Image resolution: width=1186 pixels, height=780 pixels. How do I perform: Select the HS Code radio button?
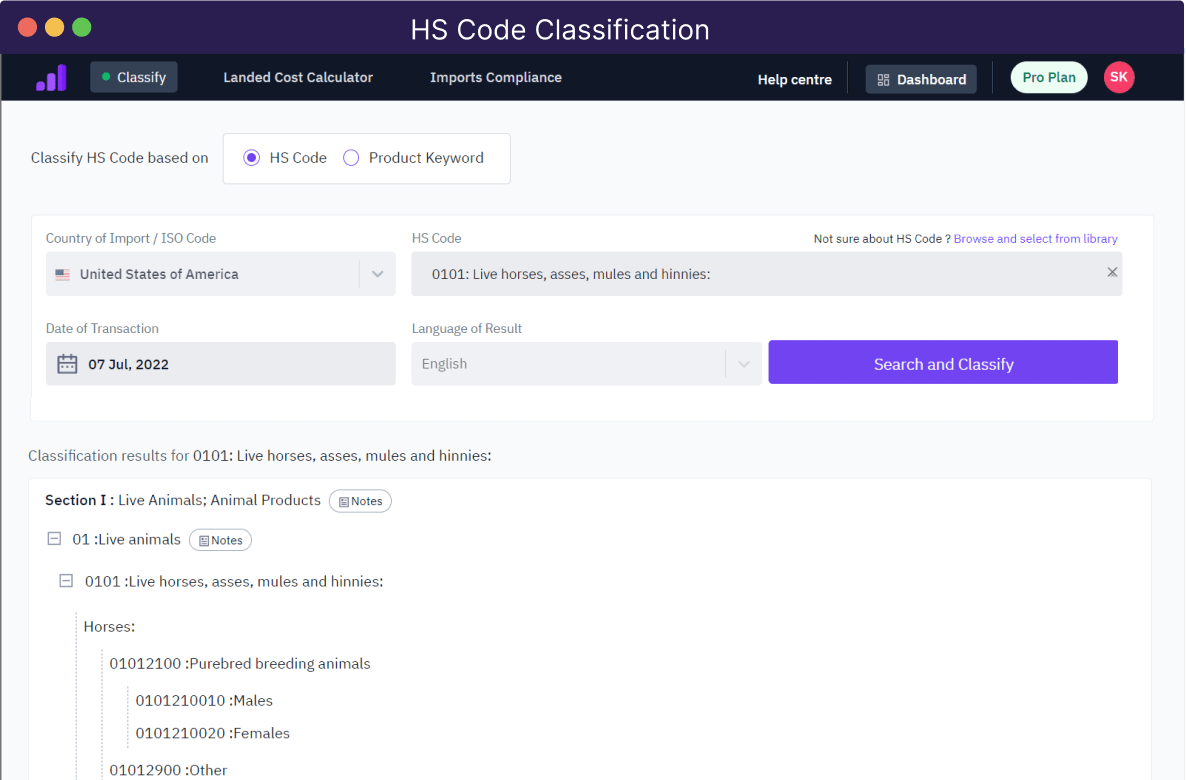[x=251, y=157]
